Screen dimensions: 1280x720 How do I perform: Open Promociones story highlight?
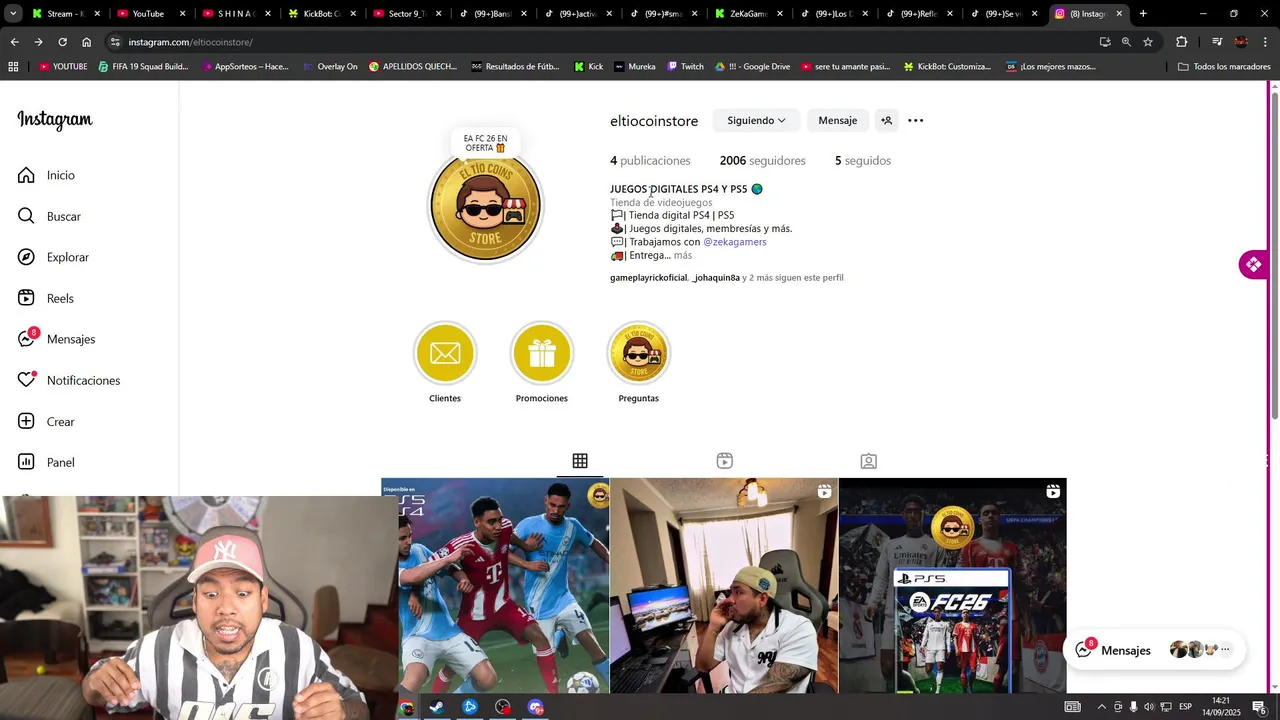(542, 353)
